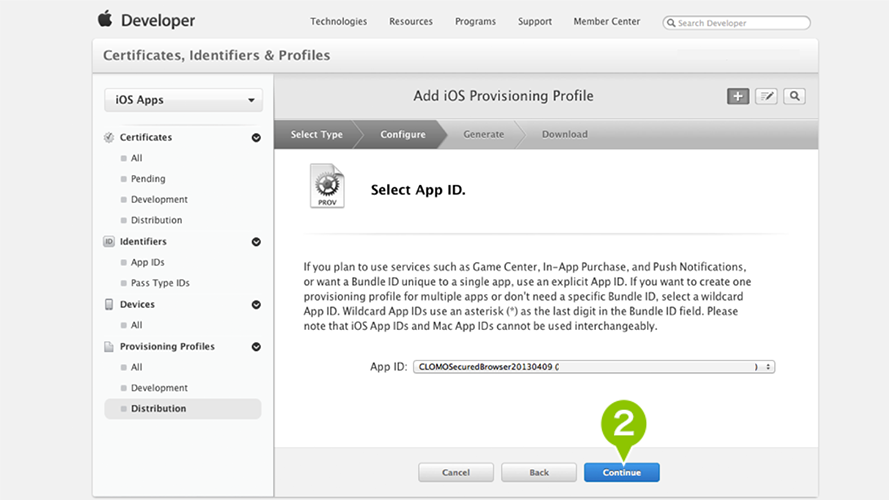The width and height of the screenshot is (889, 500).
Task: Click the Identifiers heading
Action: coord(143,241)
